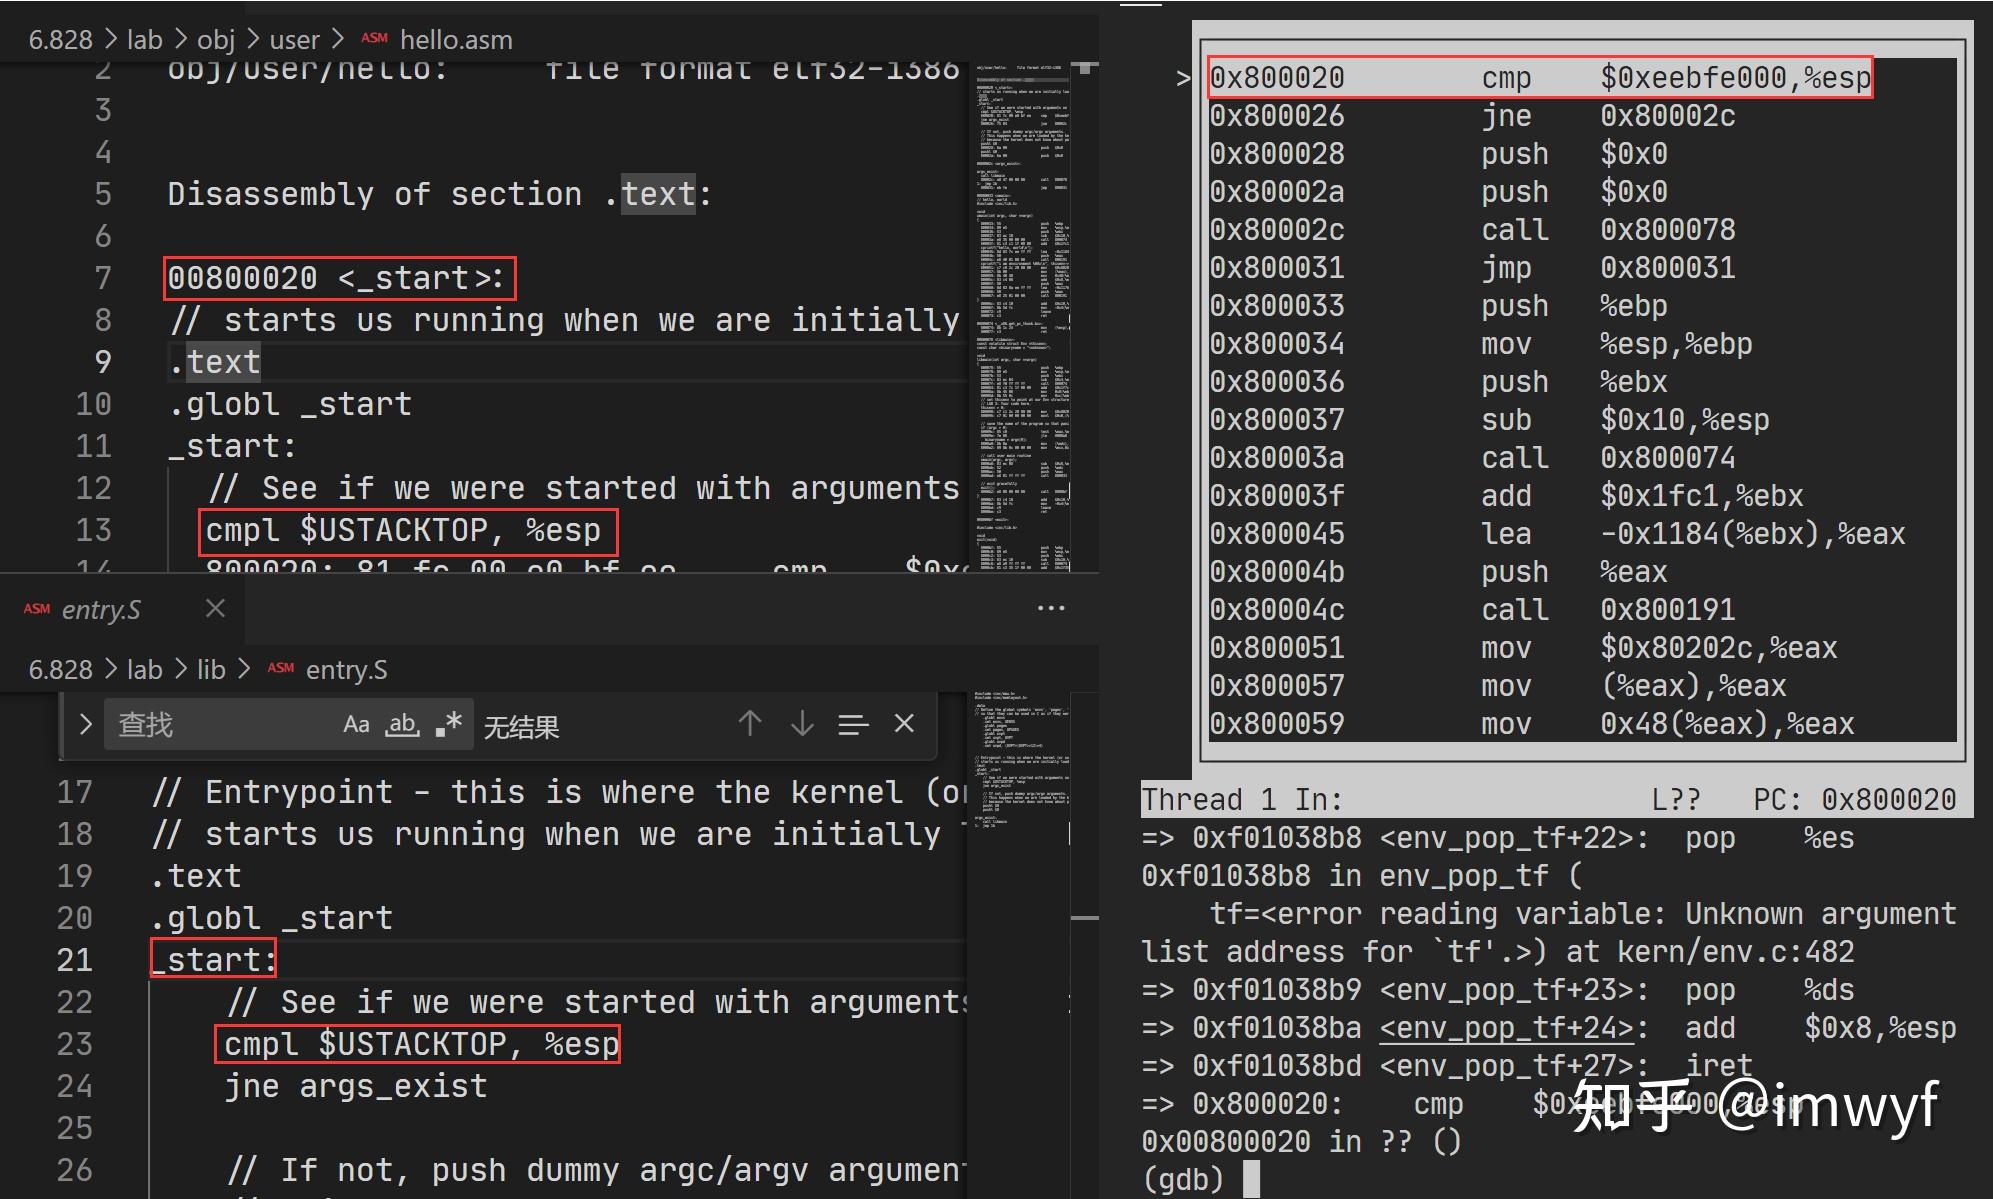
Task: Close the entry.S tab
Action: click(215, 608)
